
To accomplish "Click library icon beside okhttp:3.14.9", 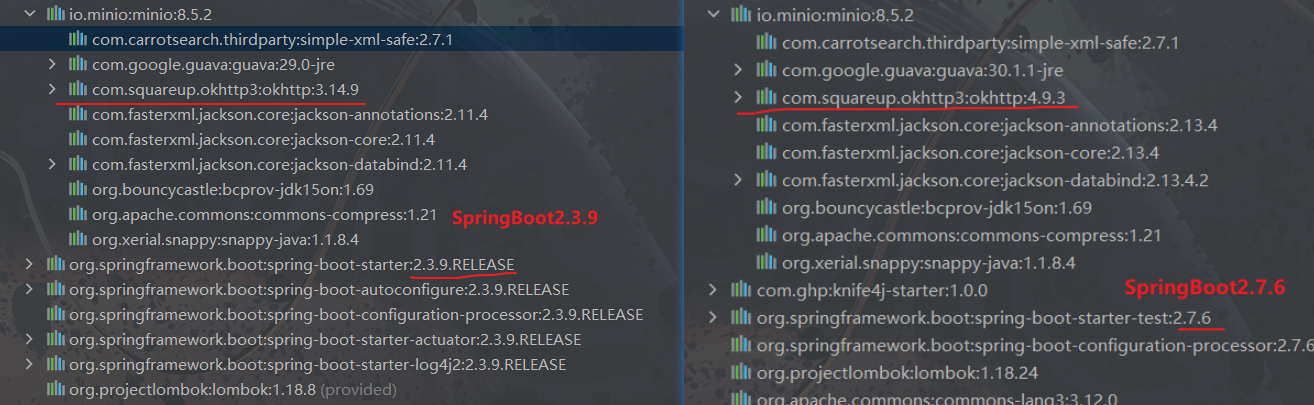I will tap(77, 90).
